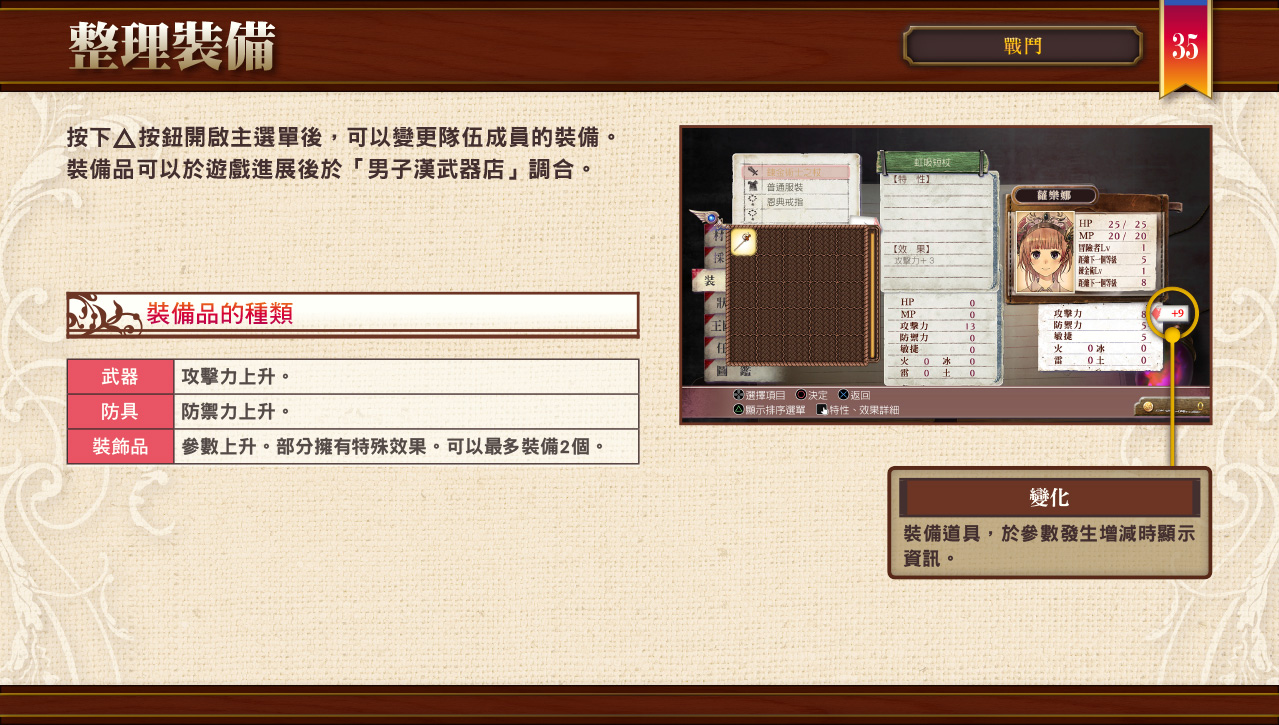Select the staff item in the inventory grid
Image resolution: width=1279 pixels, height=725 pixels.
tap(743, 242)
